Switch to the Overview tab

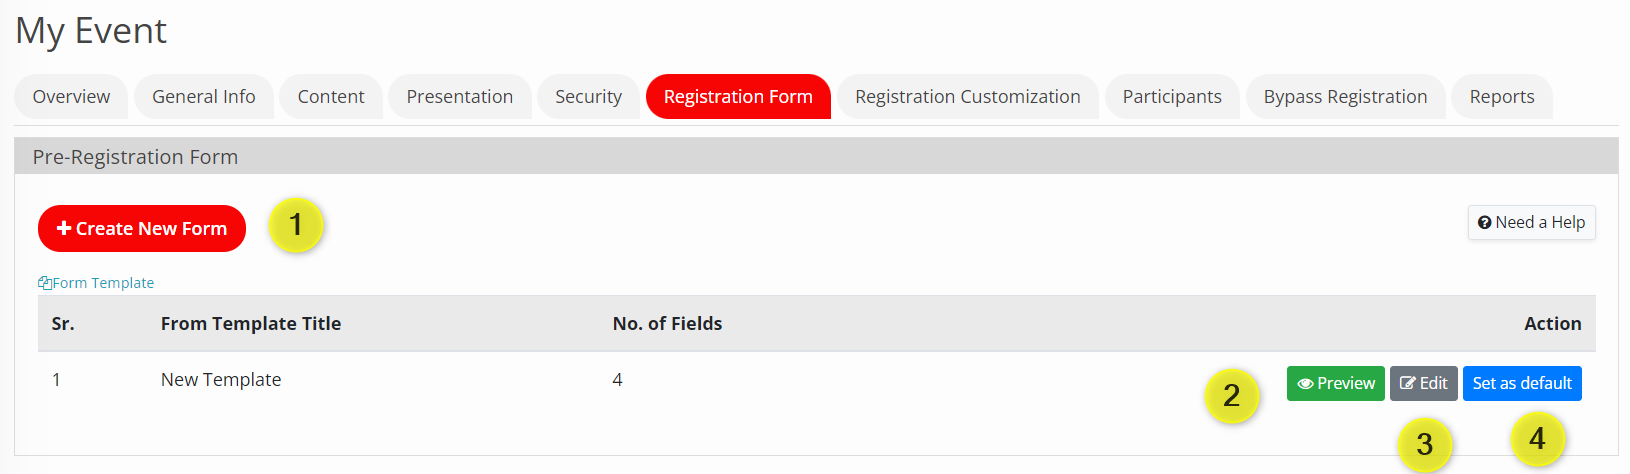tap(71, 97)
